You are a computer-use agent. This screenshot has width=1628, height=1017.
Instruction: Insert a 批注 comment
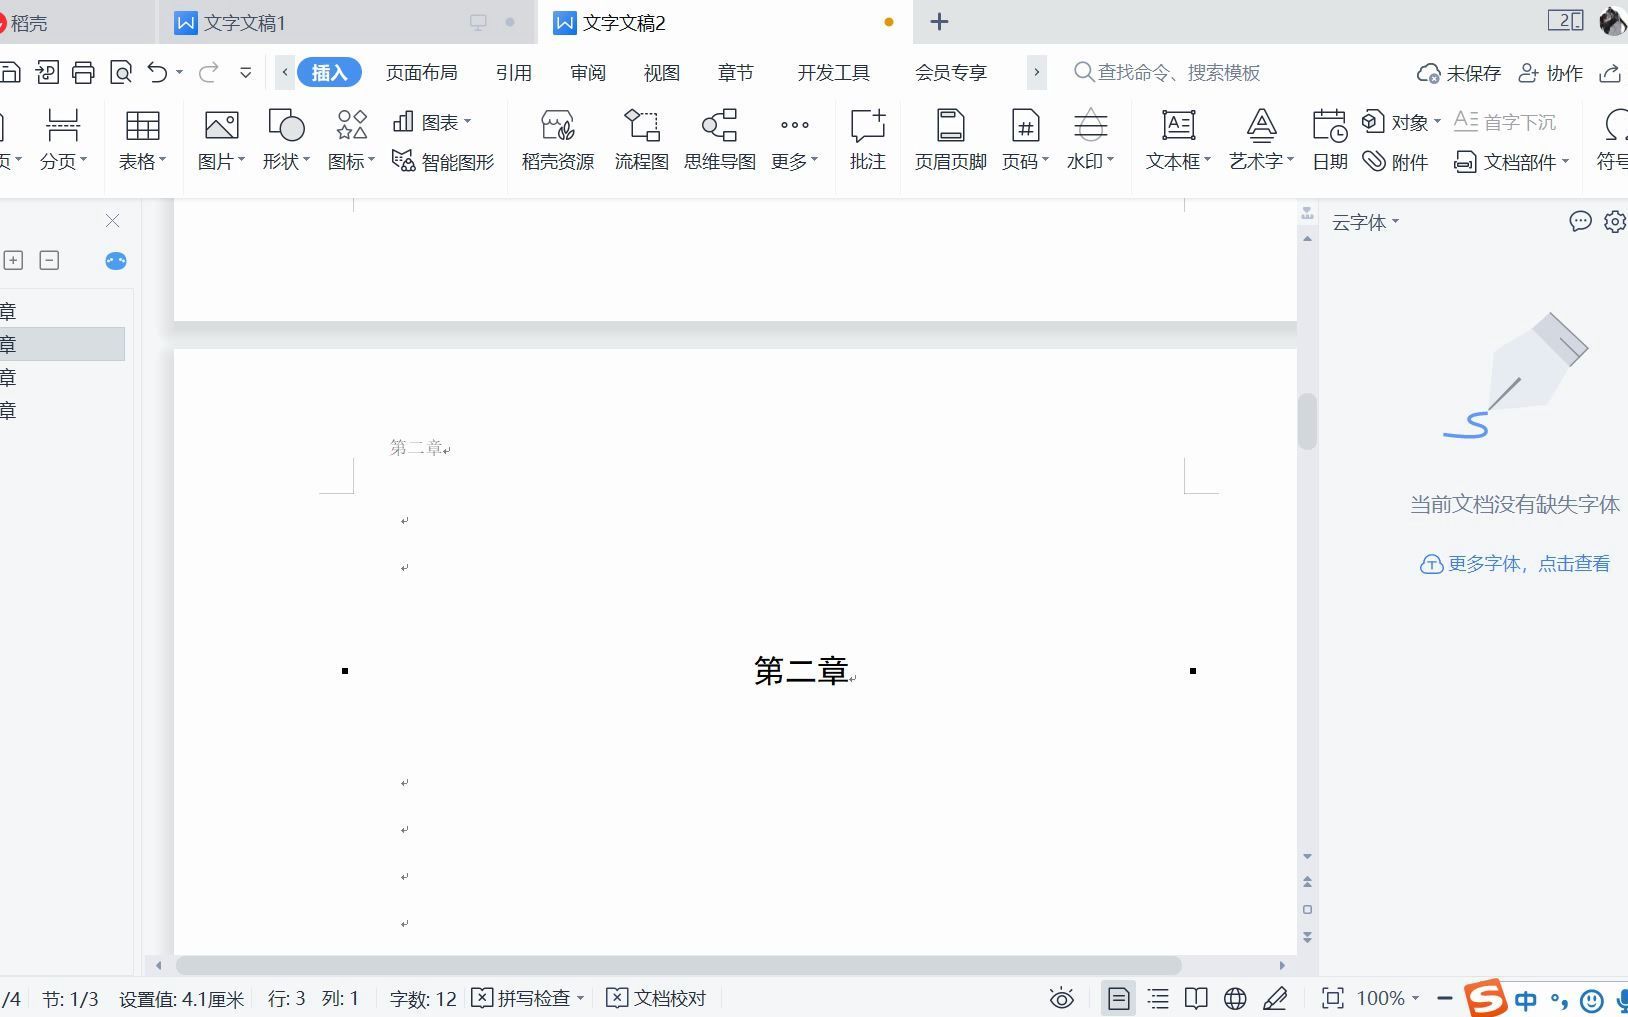pos(866,140)
